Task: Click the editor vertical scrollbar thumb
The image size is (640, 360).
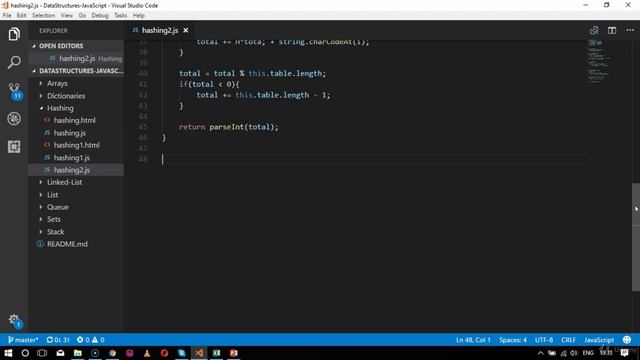Action: [636, 237]
